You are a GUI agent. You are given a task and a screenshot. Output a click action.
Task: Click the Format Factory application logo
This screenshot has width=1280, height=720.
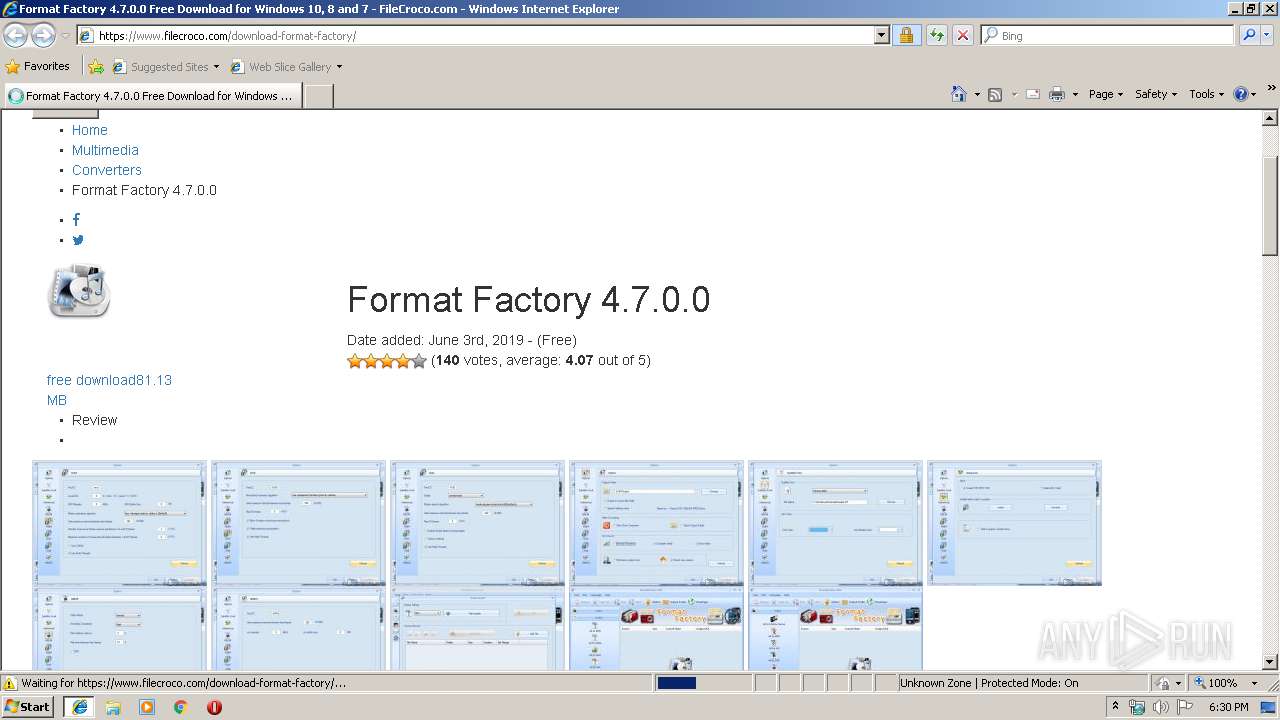[x=79, y=291]
